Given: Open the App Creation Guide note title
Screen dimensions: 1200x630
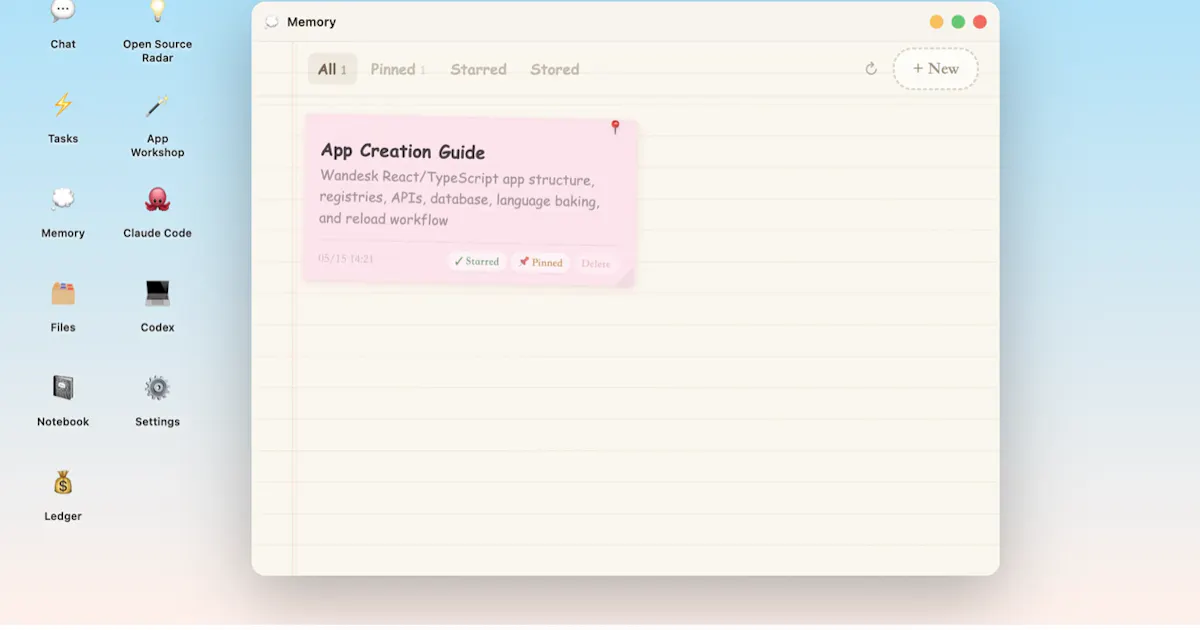Looking at the screenshot, I should [403, 152].
